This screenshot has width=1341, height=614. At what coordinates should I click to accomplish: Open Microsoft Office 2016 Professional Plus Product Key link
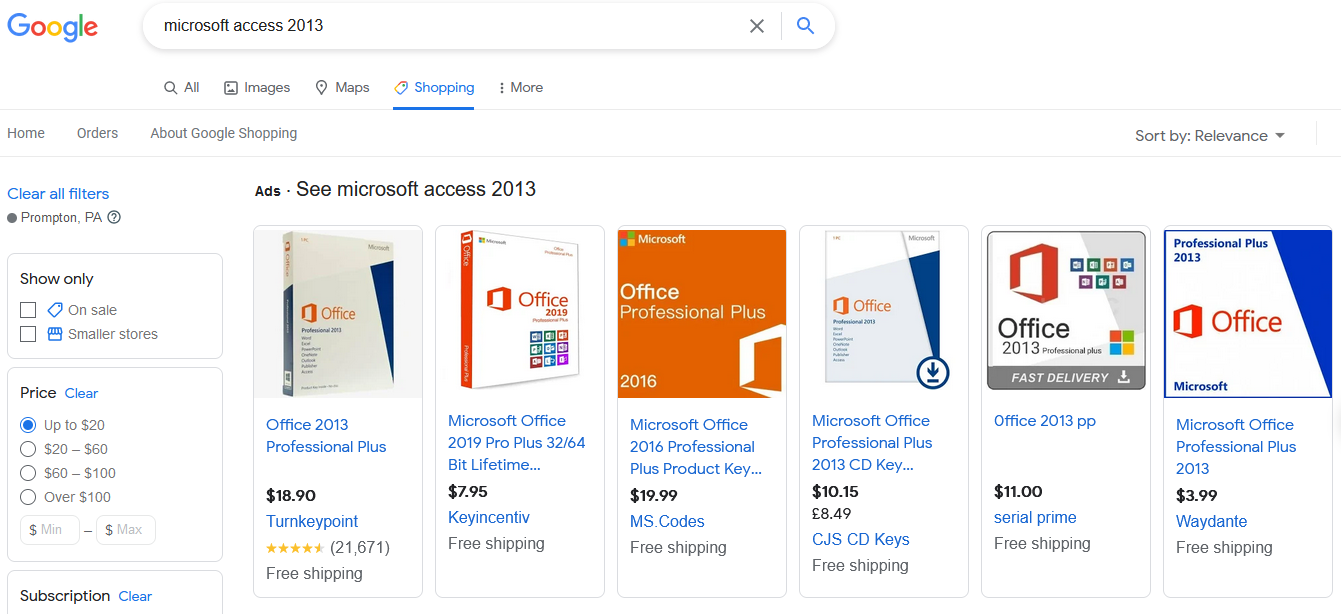696,447
